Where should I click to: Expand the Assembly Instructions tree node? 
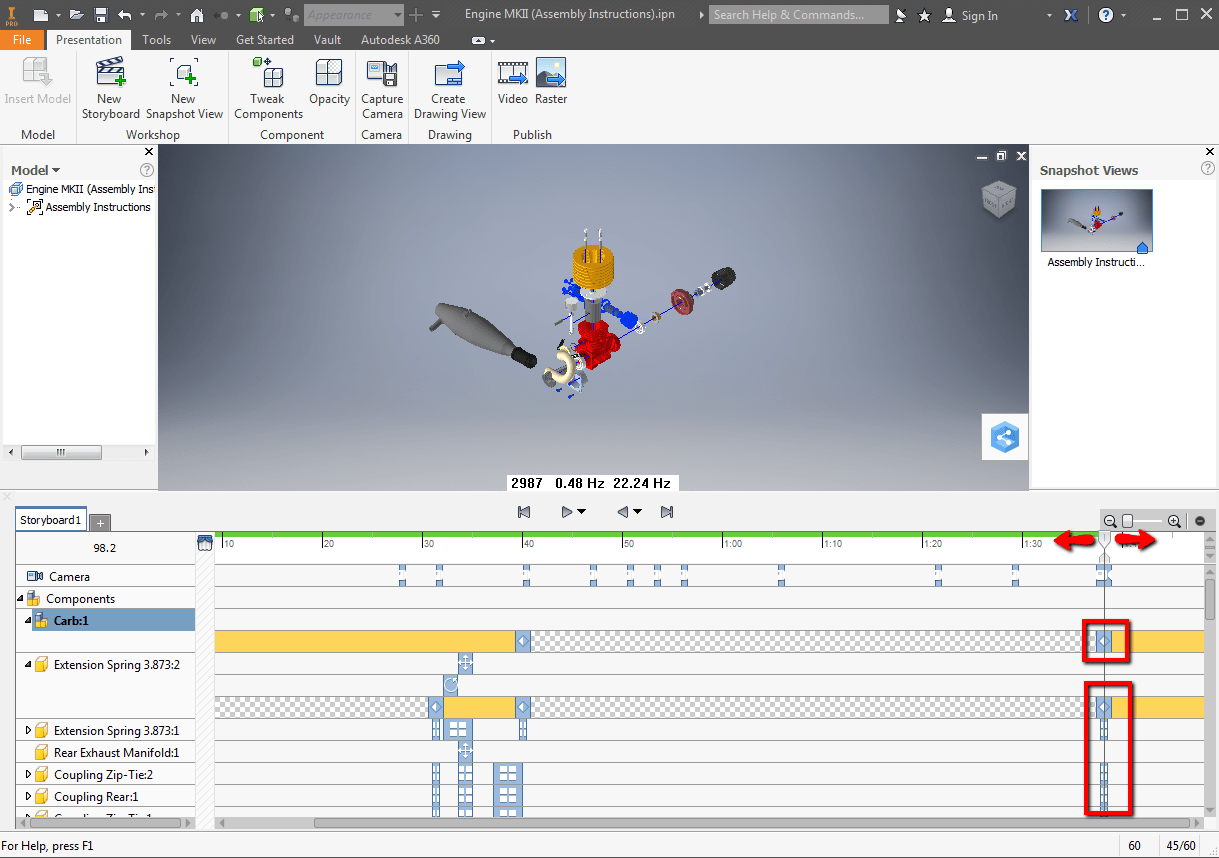click(12, 207)
